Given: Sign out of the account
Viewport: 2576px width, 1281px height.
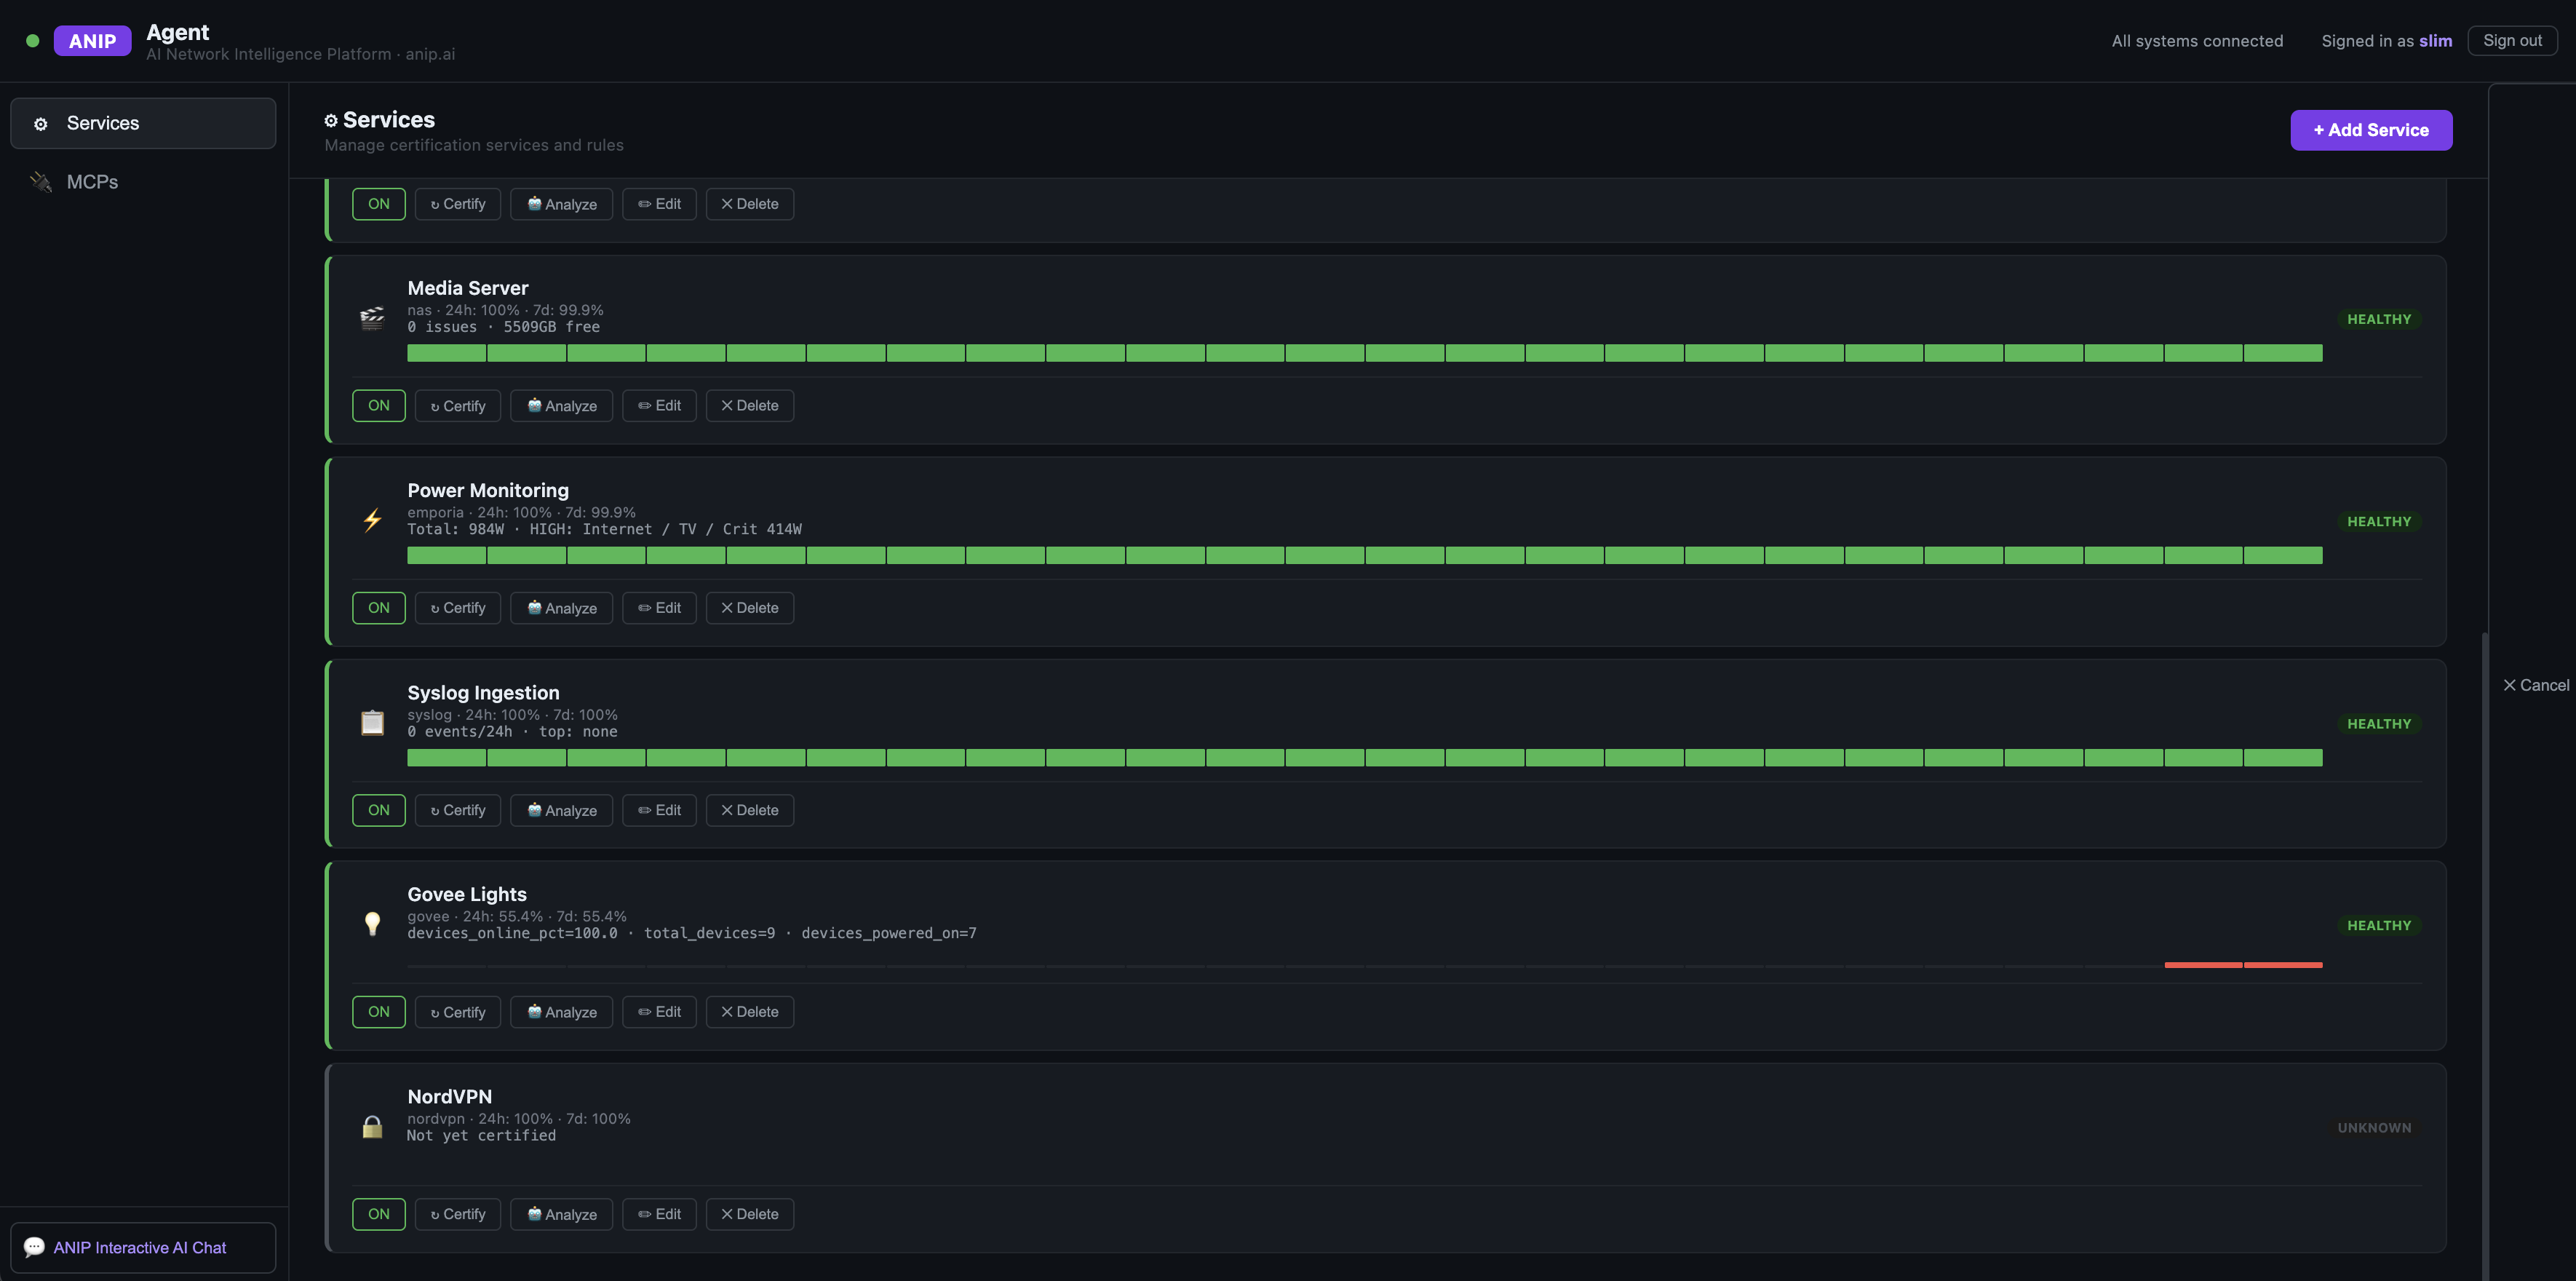Looking at the screenshot, I should [2512, 41].
